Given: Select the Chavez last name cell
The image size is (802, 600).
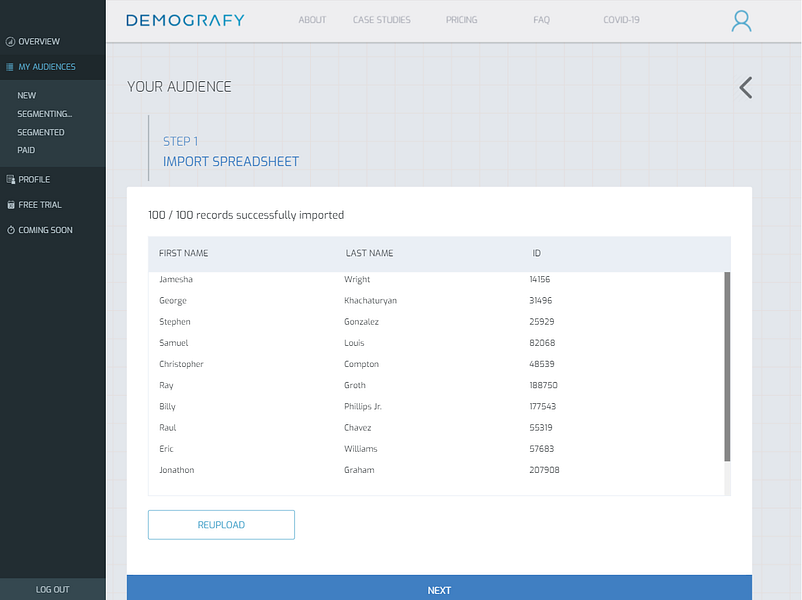Looking at the screenshot, I should point(358,428).
